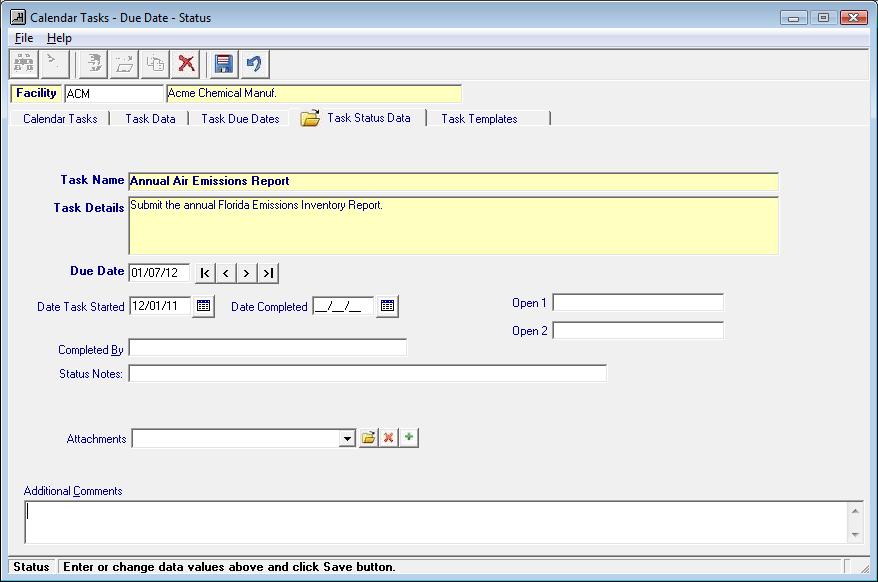Click the red X delete record toolbar icon

click(186, 64)
